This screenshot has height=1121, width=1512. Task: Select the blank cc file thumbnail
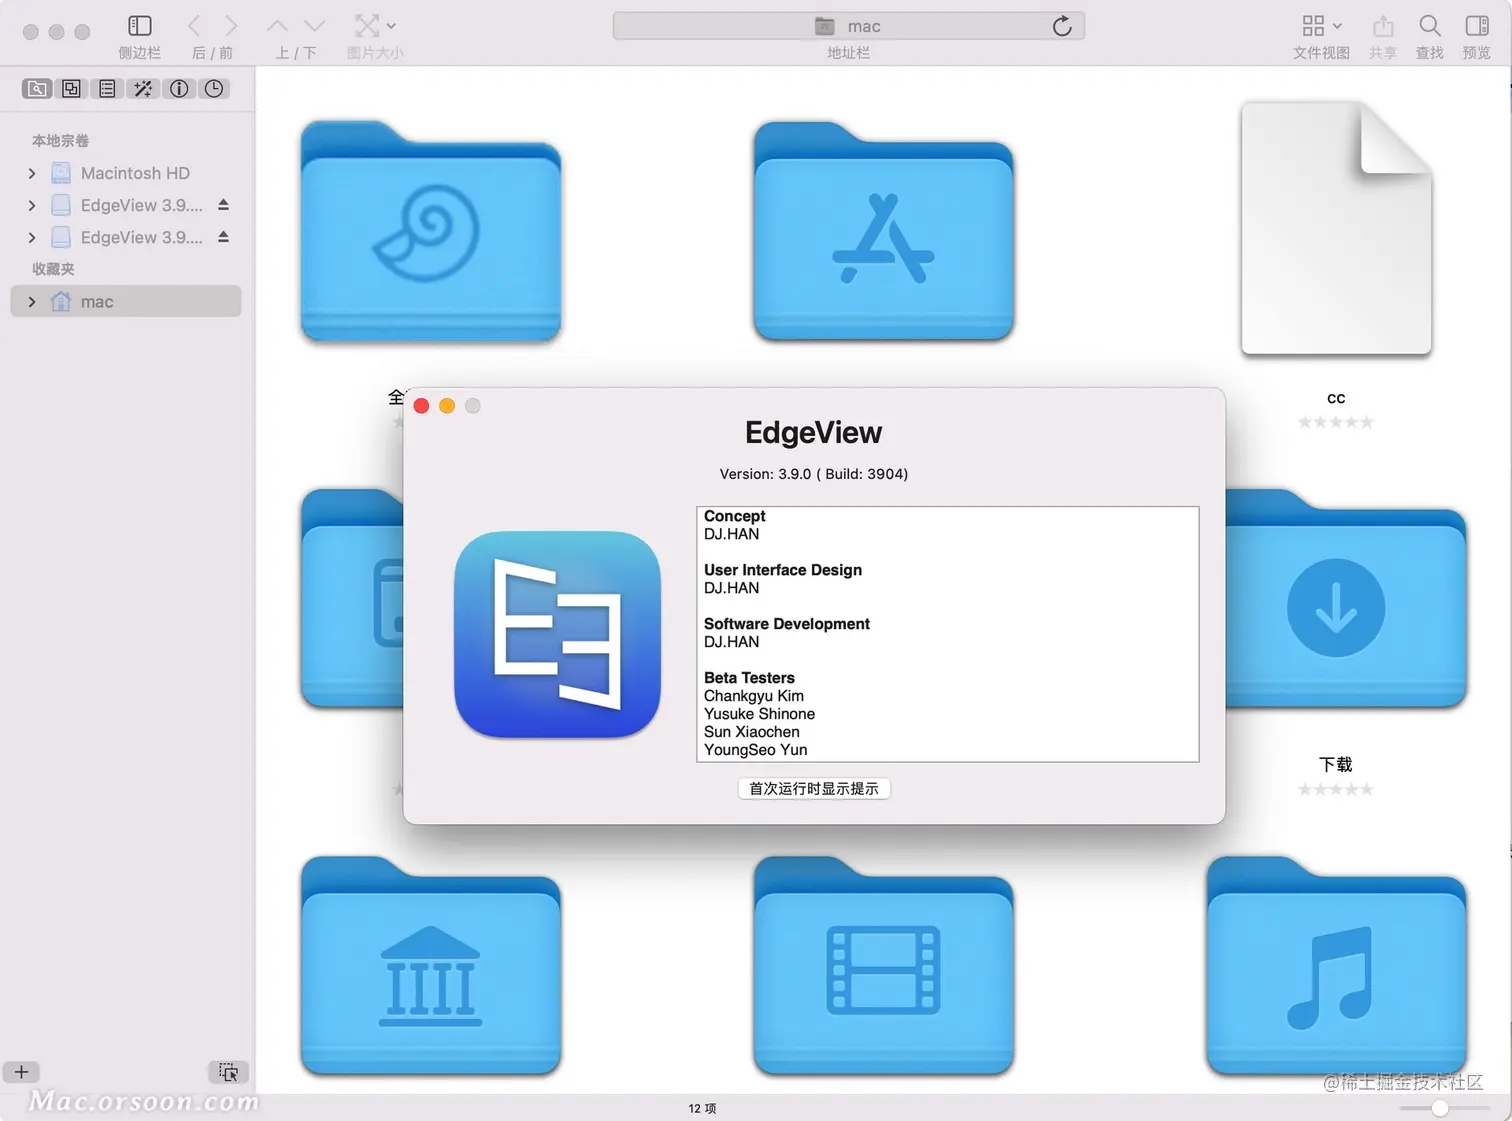coord(1336,228)
